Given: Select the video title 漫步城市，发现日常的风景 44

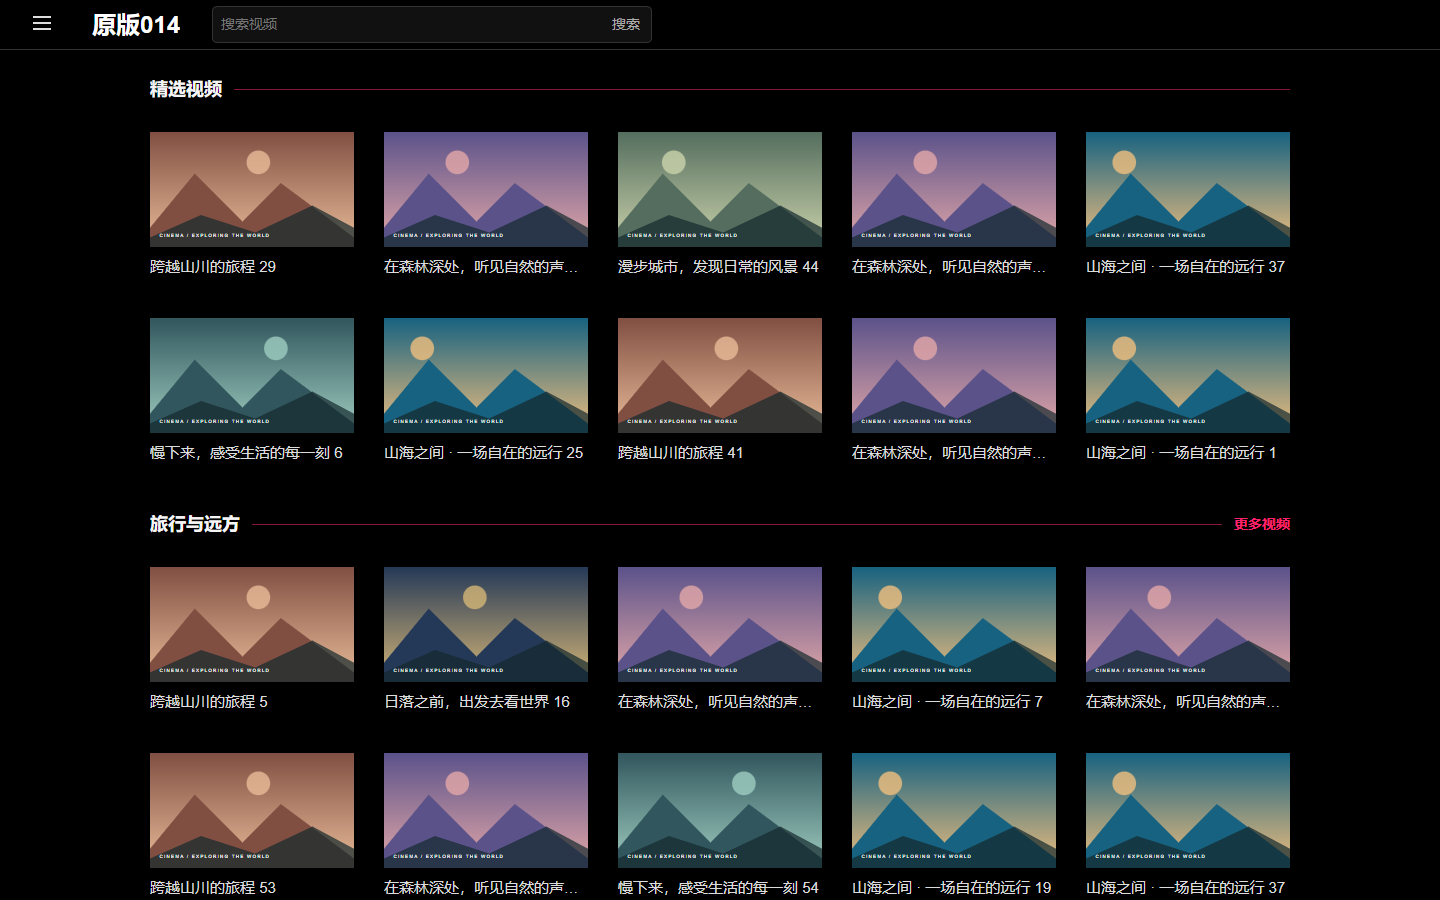Looking at the screenshot, I should pyautogui.click(x=718, y=267).
